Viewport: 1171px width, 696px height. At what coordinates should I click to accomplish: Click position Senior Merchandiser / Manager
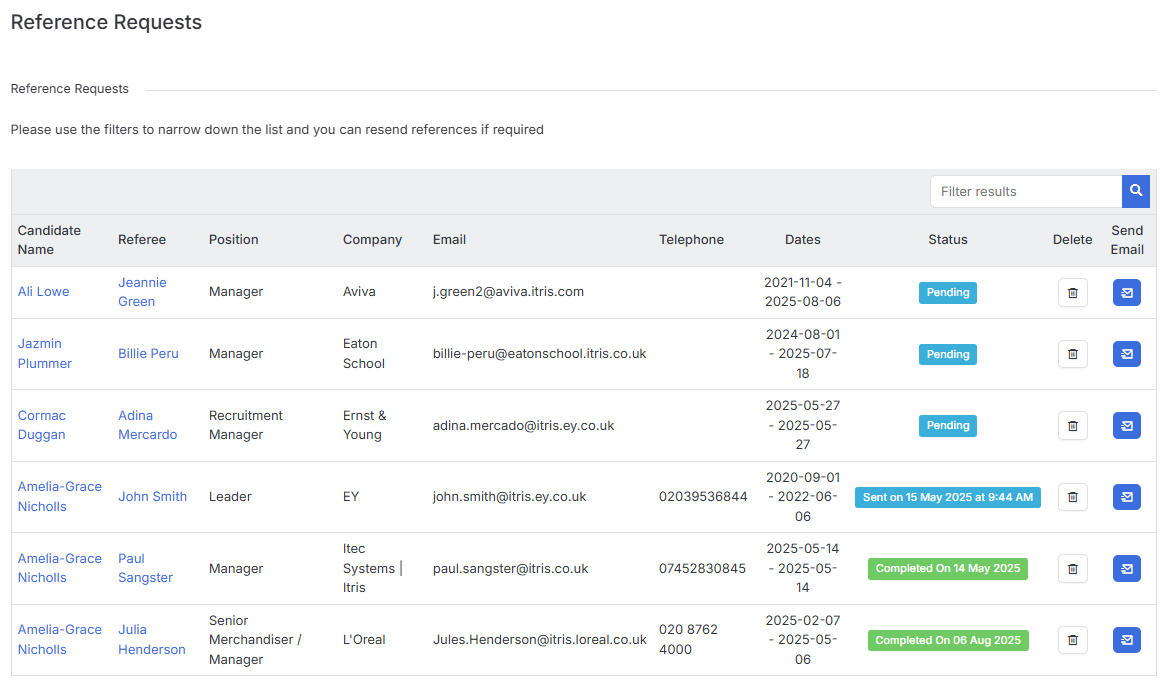point(255,639)
